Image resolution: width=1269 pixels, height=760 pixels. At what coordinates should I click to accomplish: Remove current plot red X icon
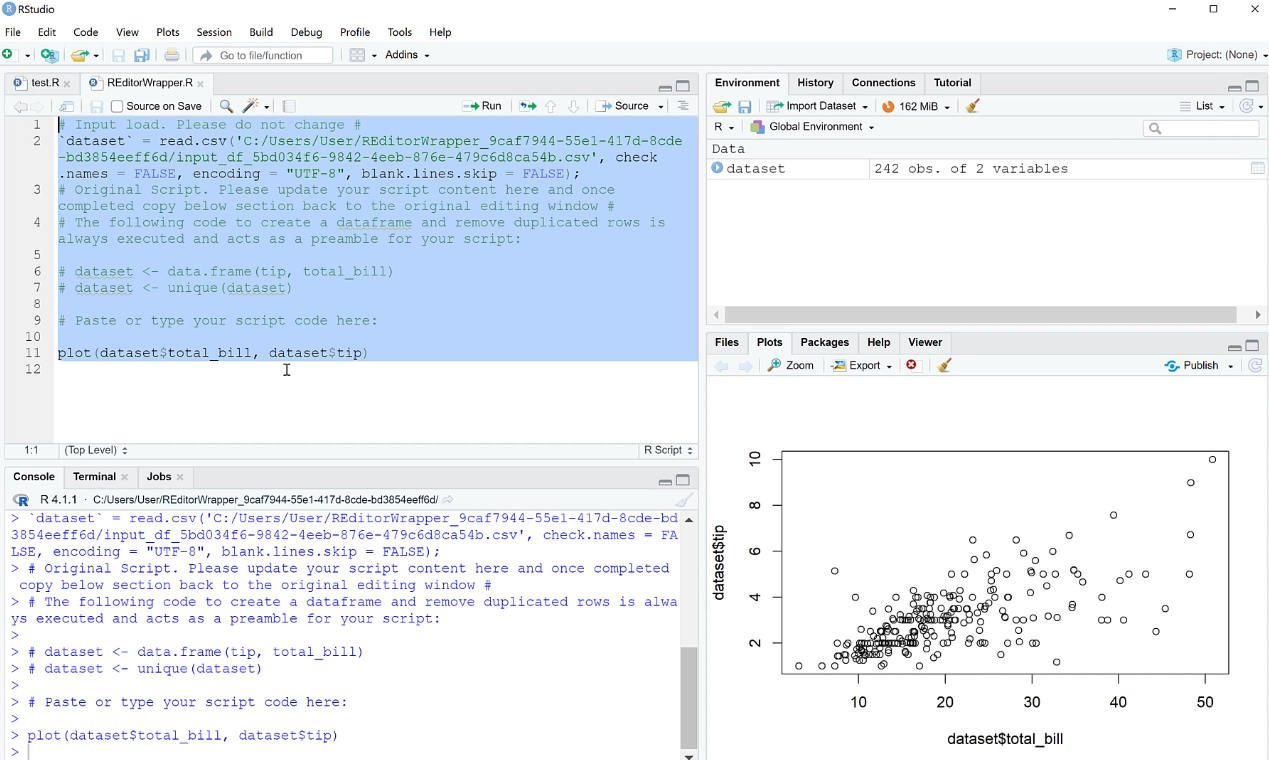[x=912, y=366]
